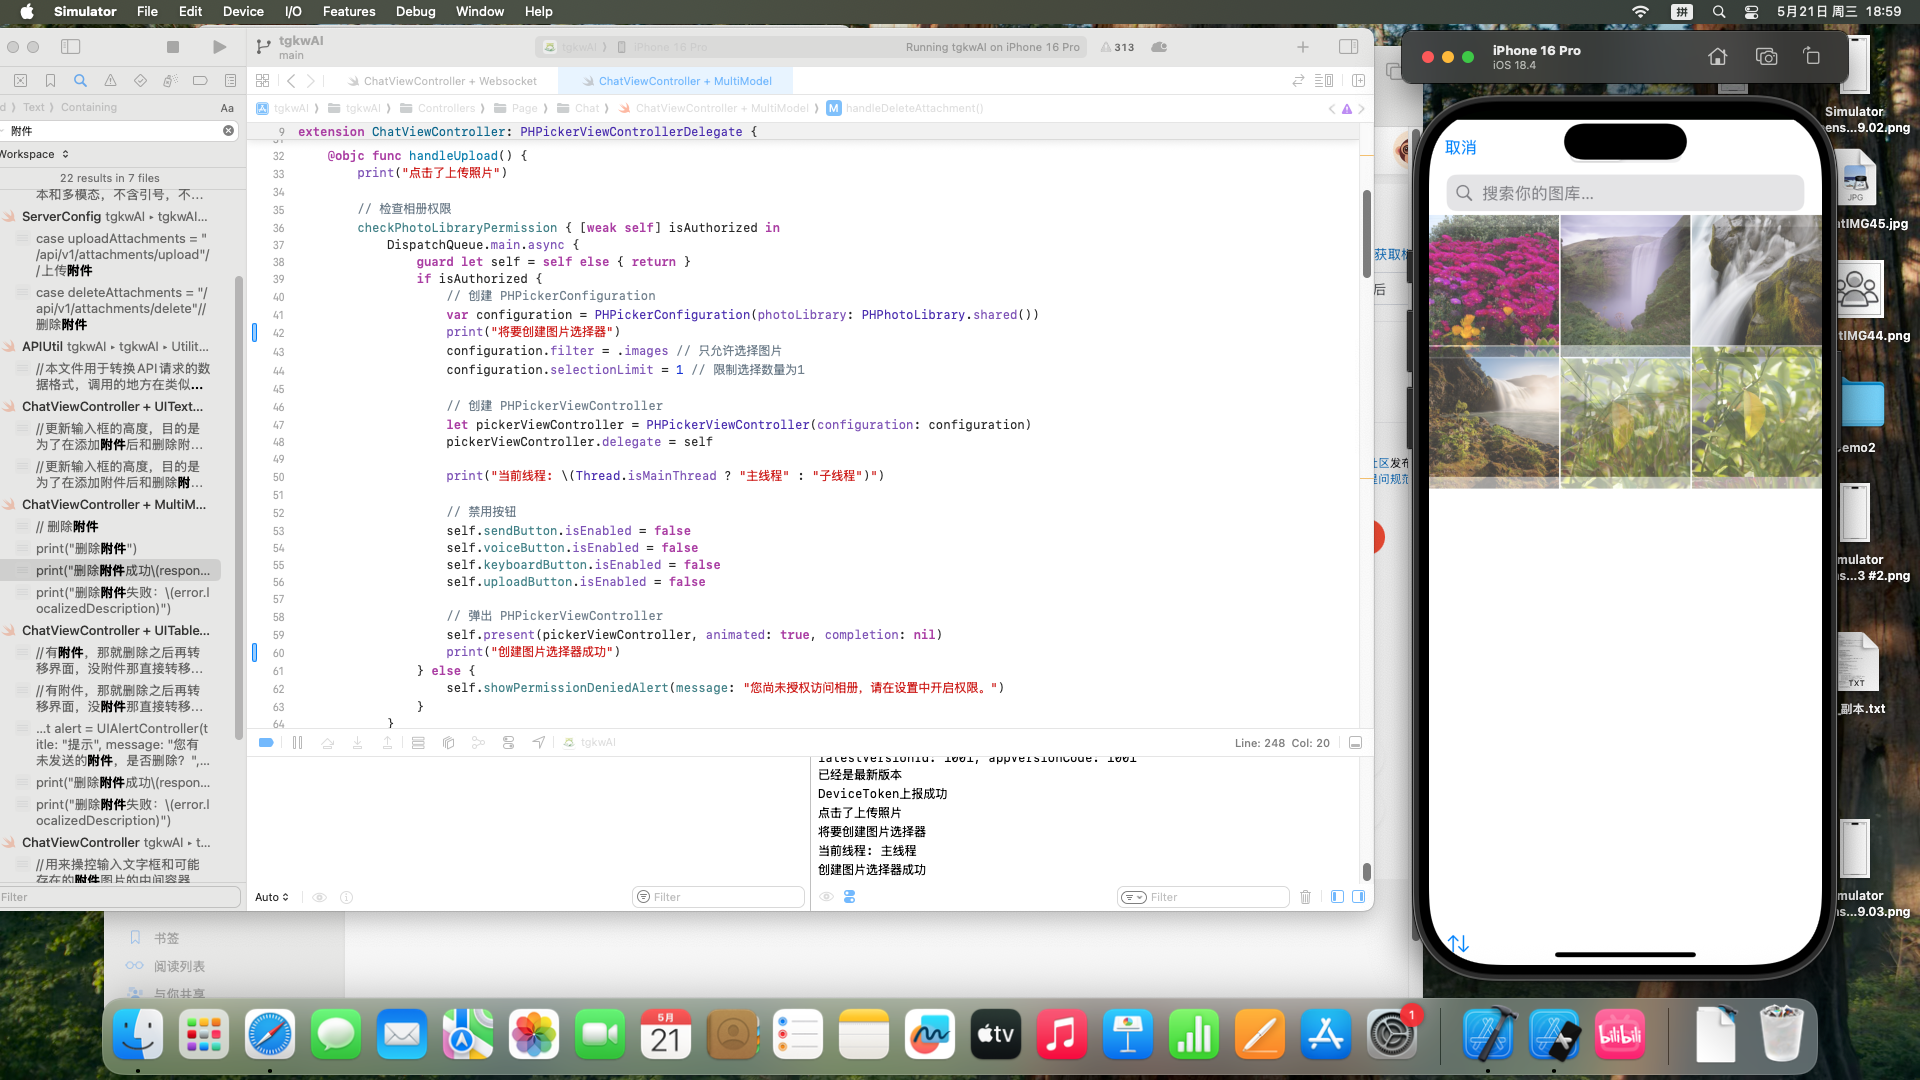Image resolution: width=1920 pixels, height=1080 pixels.
Task: Hide the console pane toggle
Action: 1358,897
